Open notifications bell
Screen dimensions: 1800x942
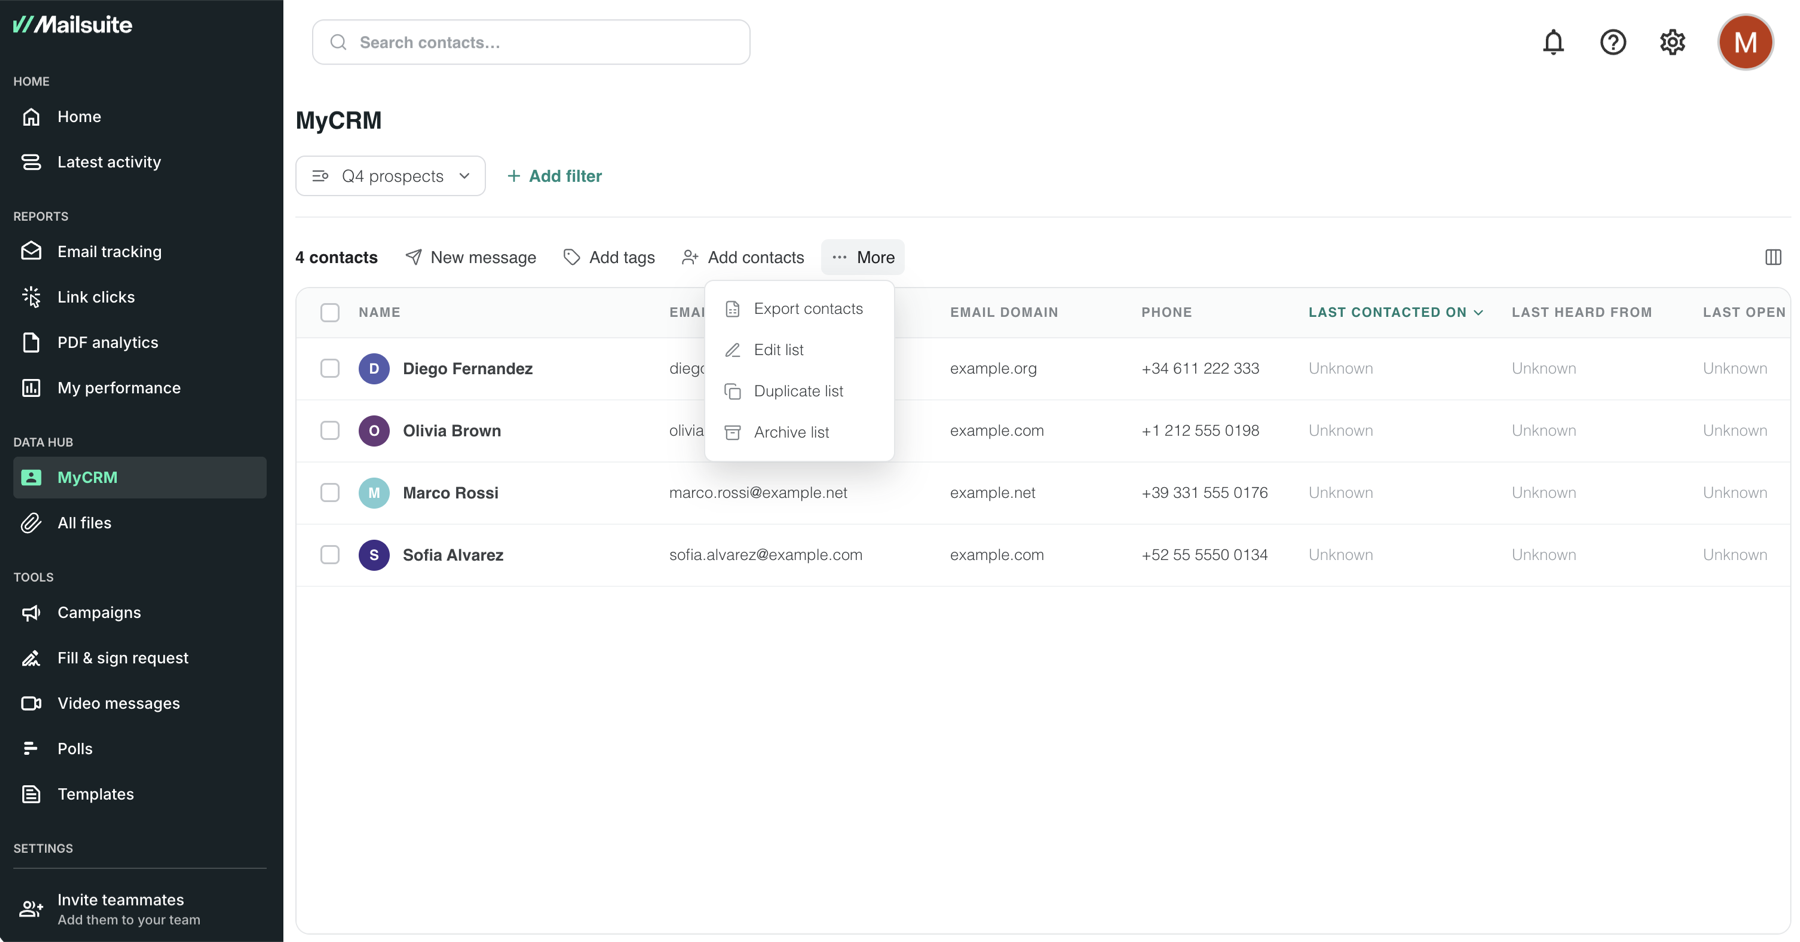1553,42
